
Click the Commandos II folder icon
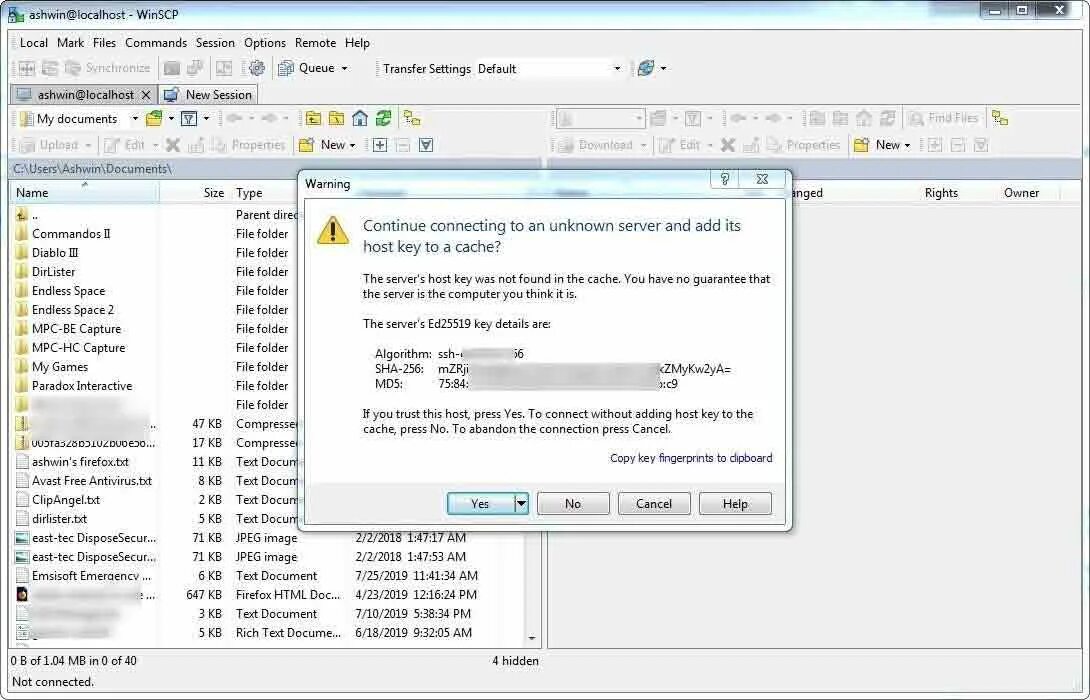22,234
